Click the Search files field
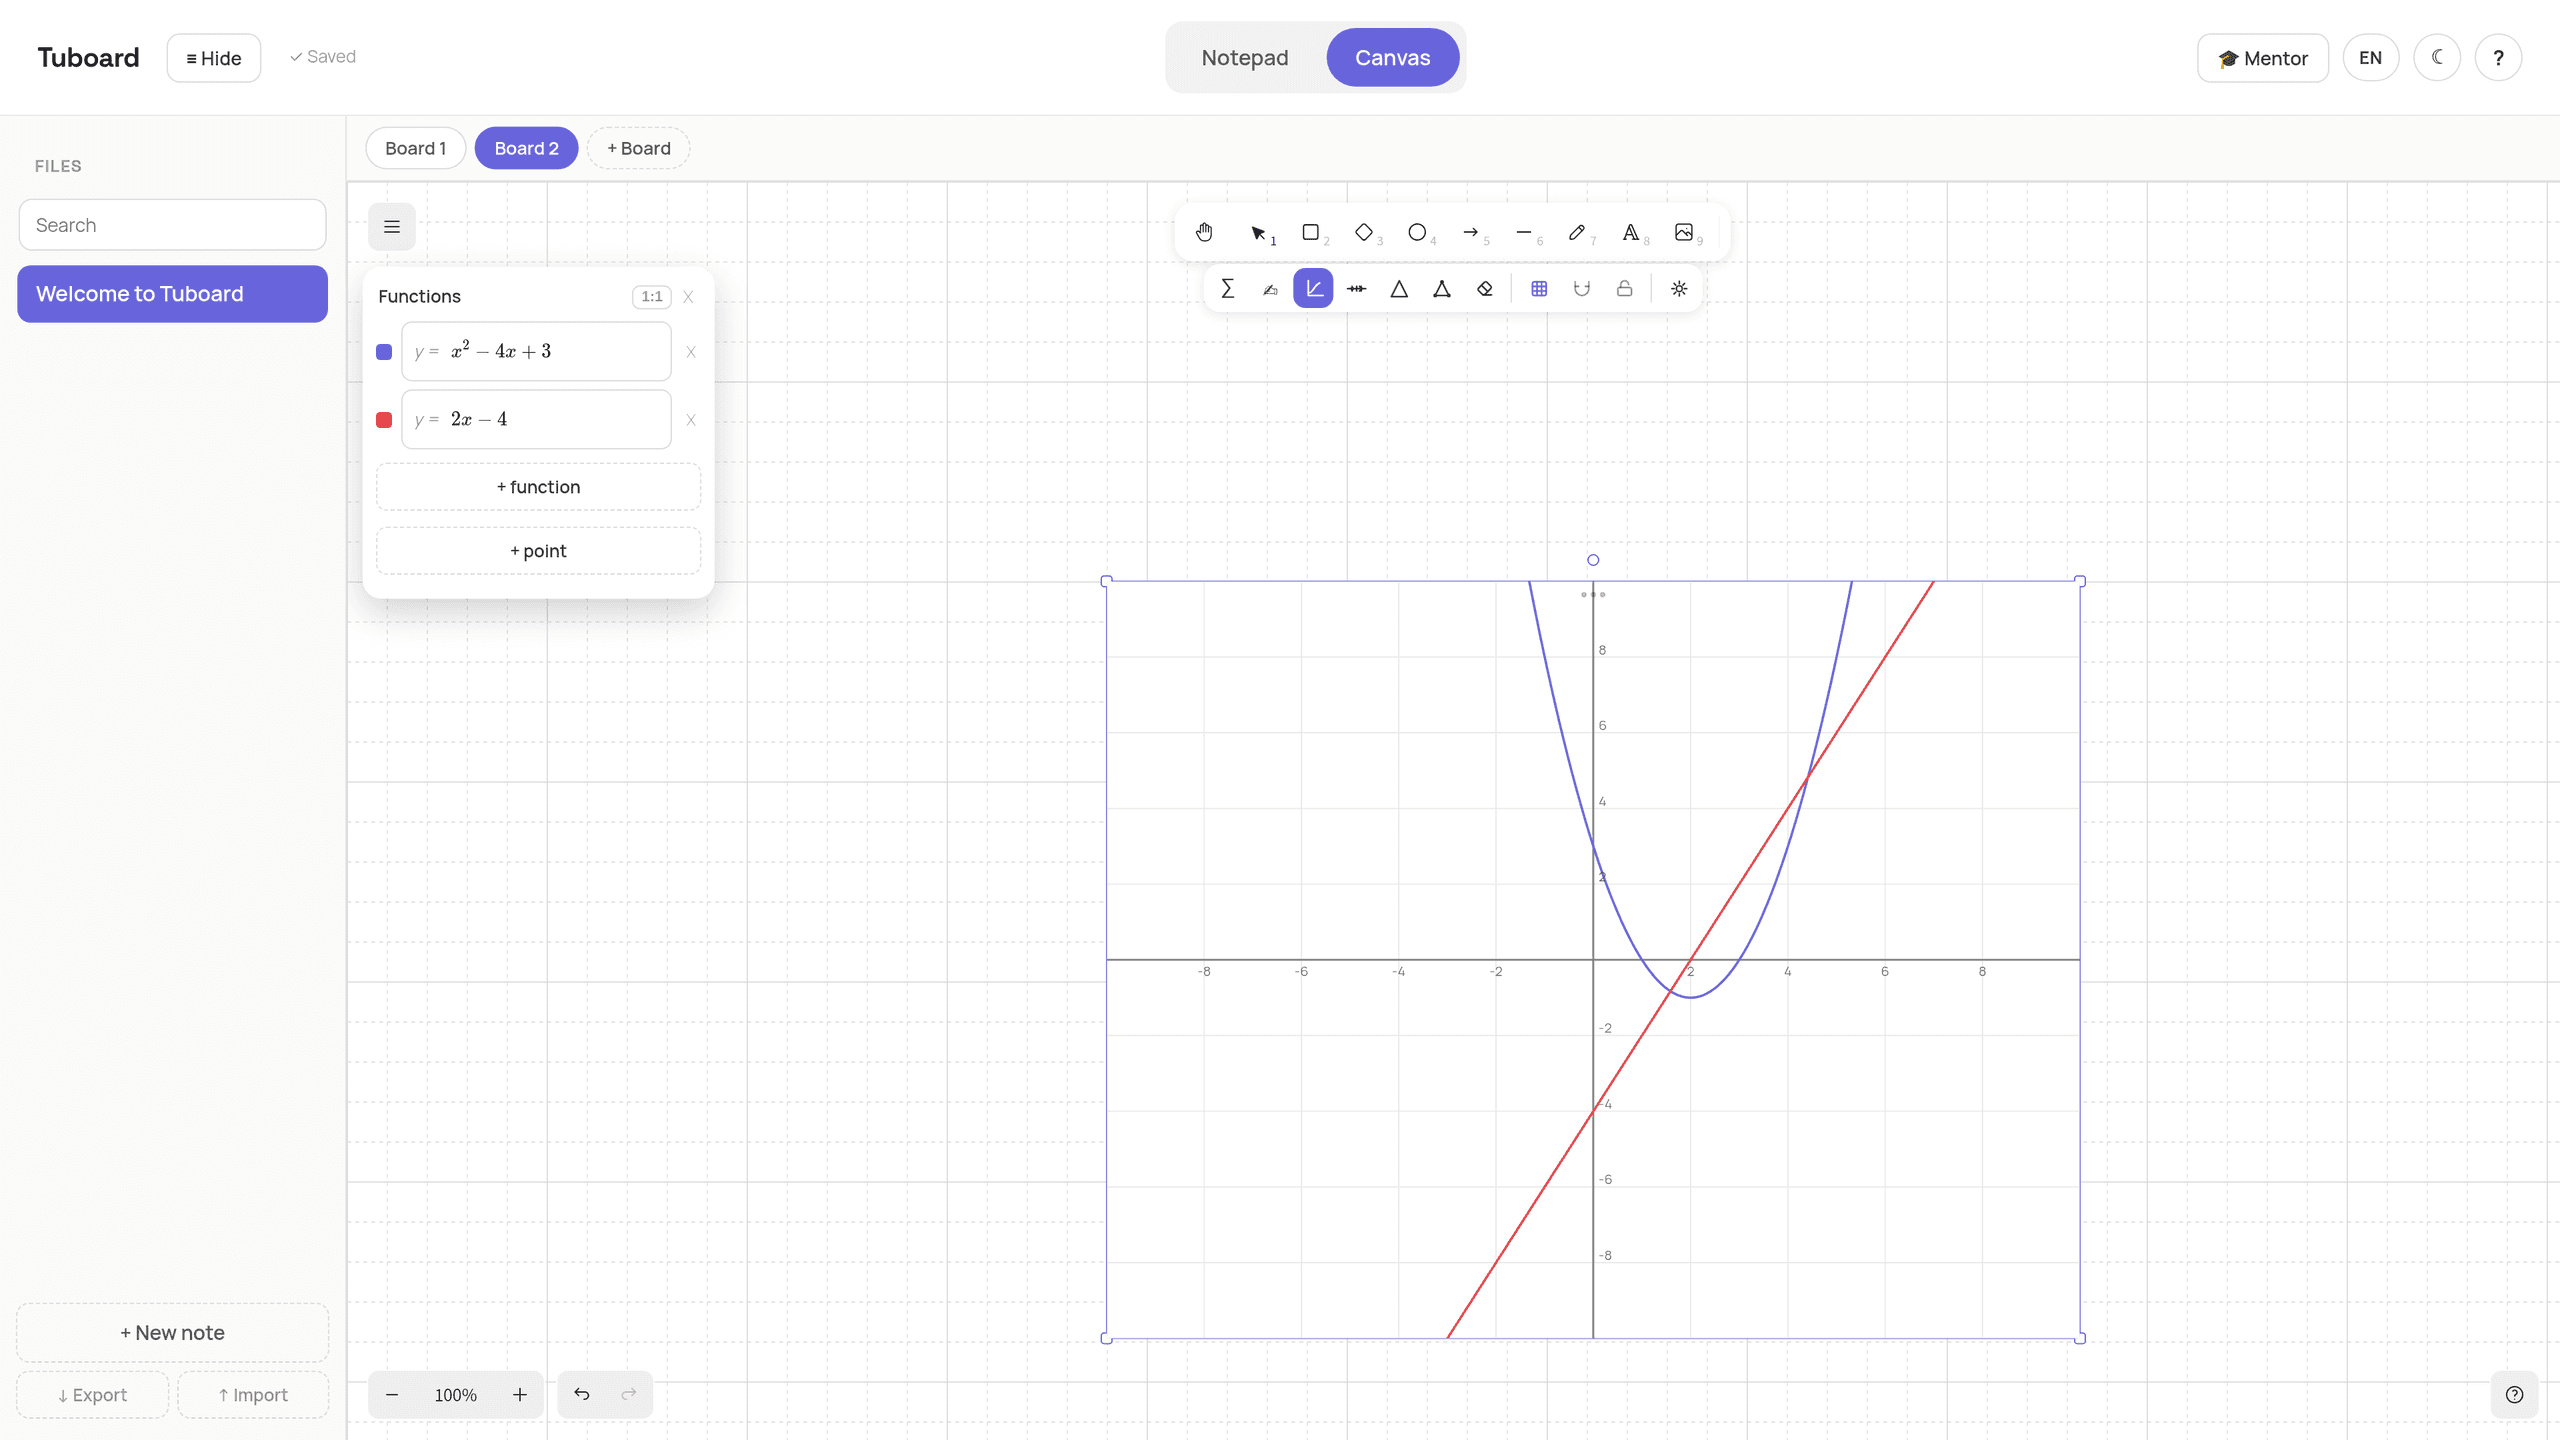2560x1440 pixels. [x=173, y=225]
